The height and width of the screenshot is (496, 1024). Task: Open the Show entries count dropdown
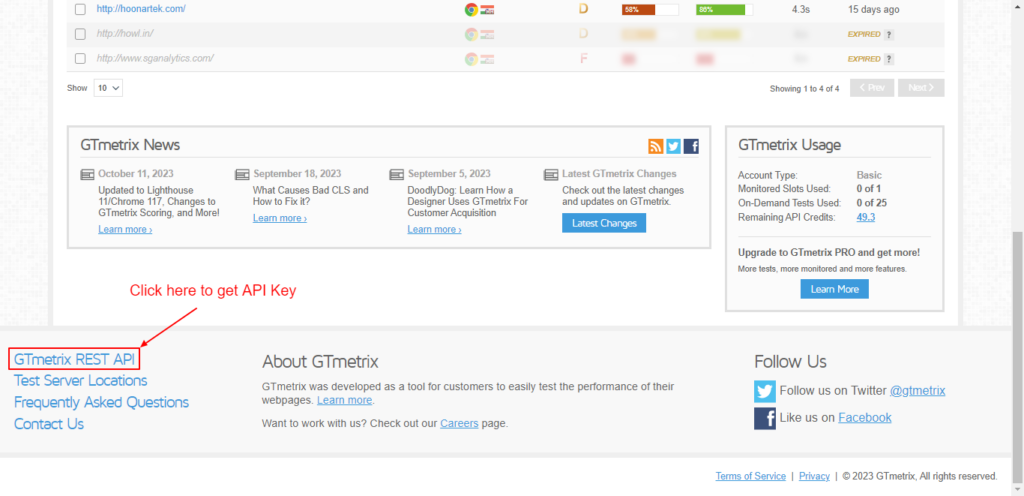point(108,88)
